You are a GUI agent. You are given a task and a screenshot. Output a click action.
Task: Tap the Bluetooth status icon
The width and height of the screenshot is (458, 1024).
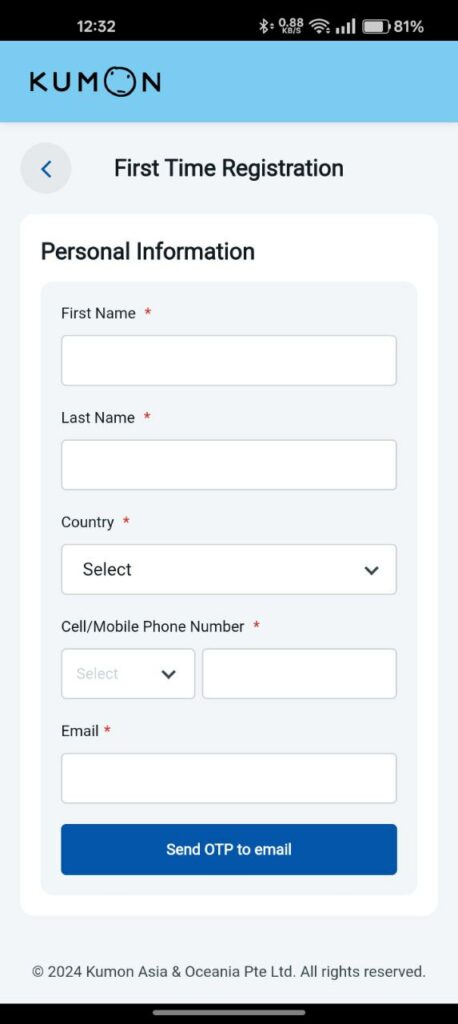point(265,26)
